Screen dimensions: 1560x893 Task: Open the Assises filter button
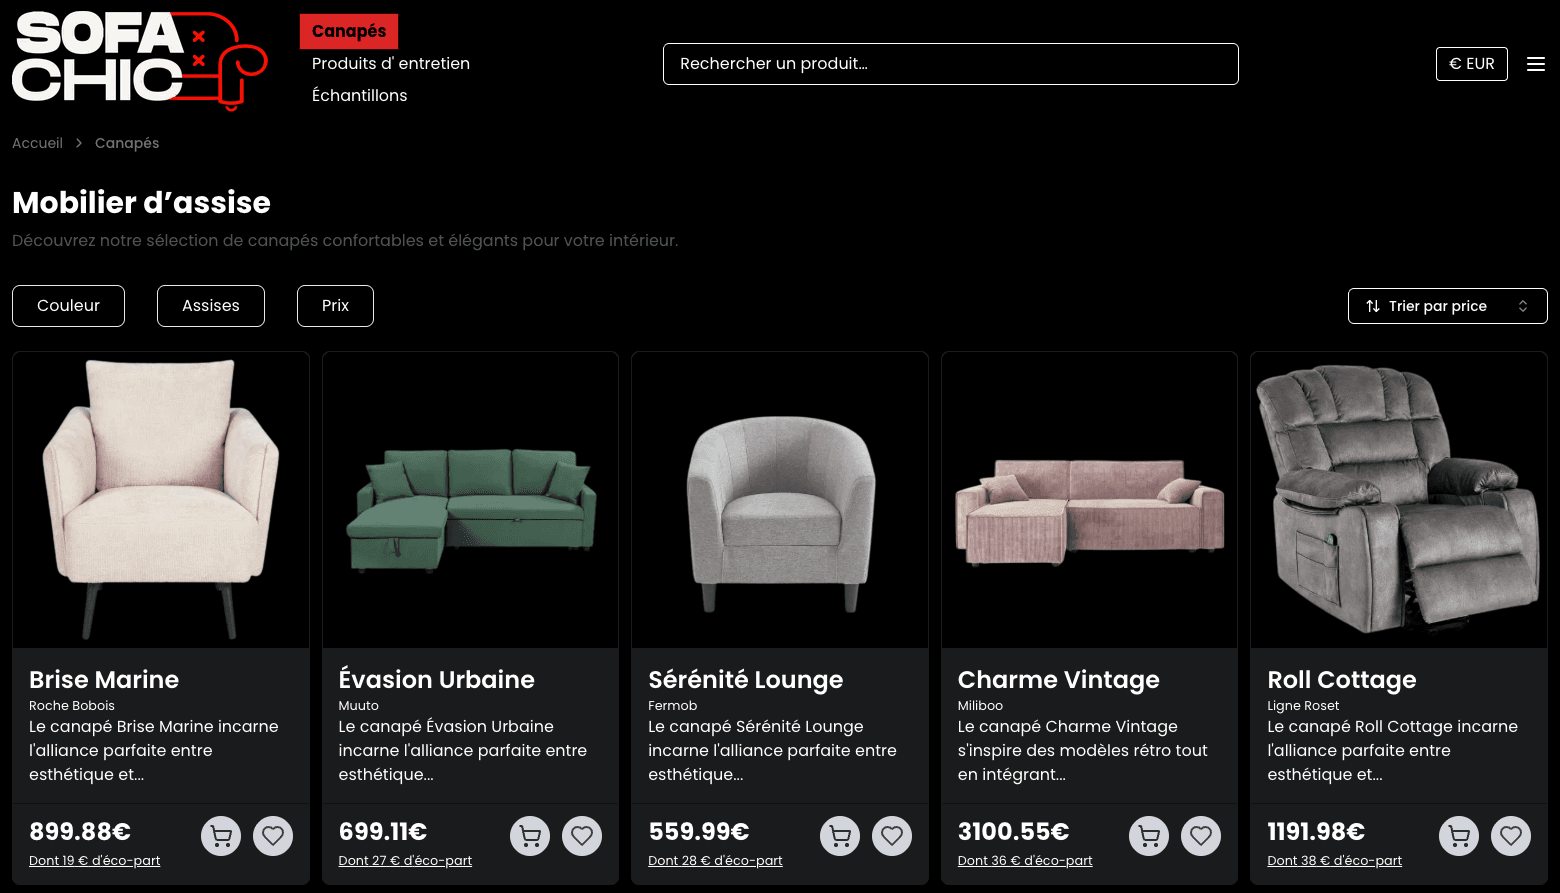point(210,306)
